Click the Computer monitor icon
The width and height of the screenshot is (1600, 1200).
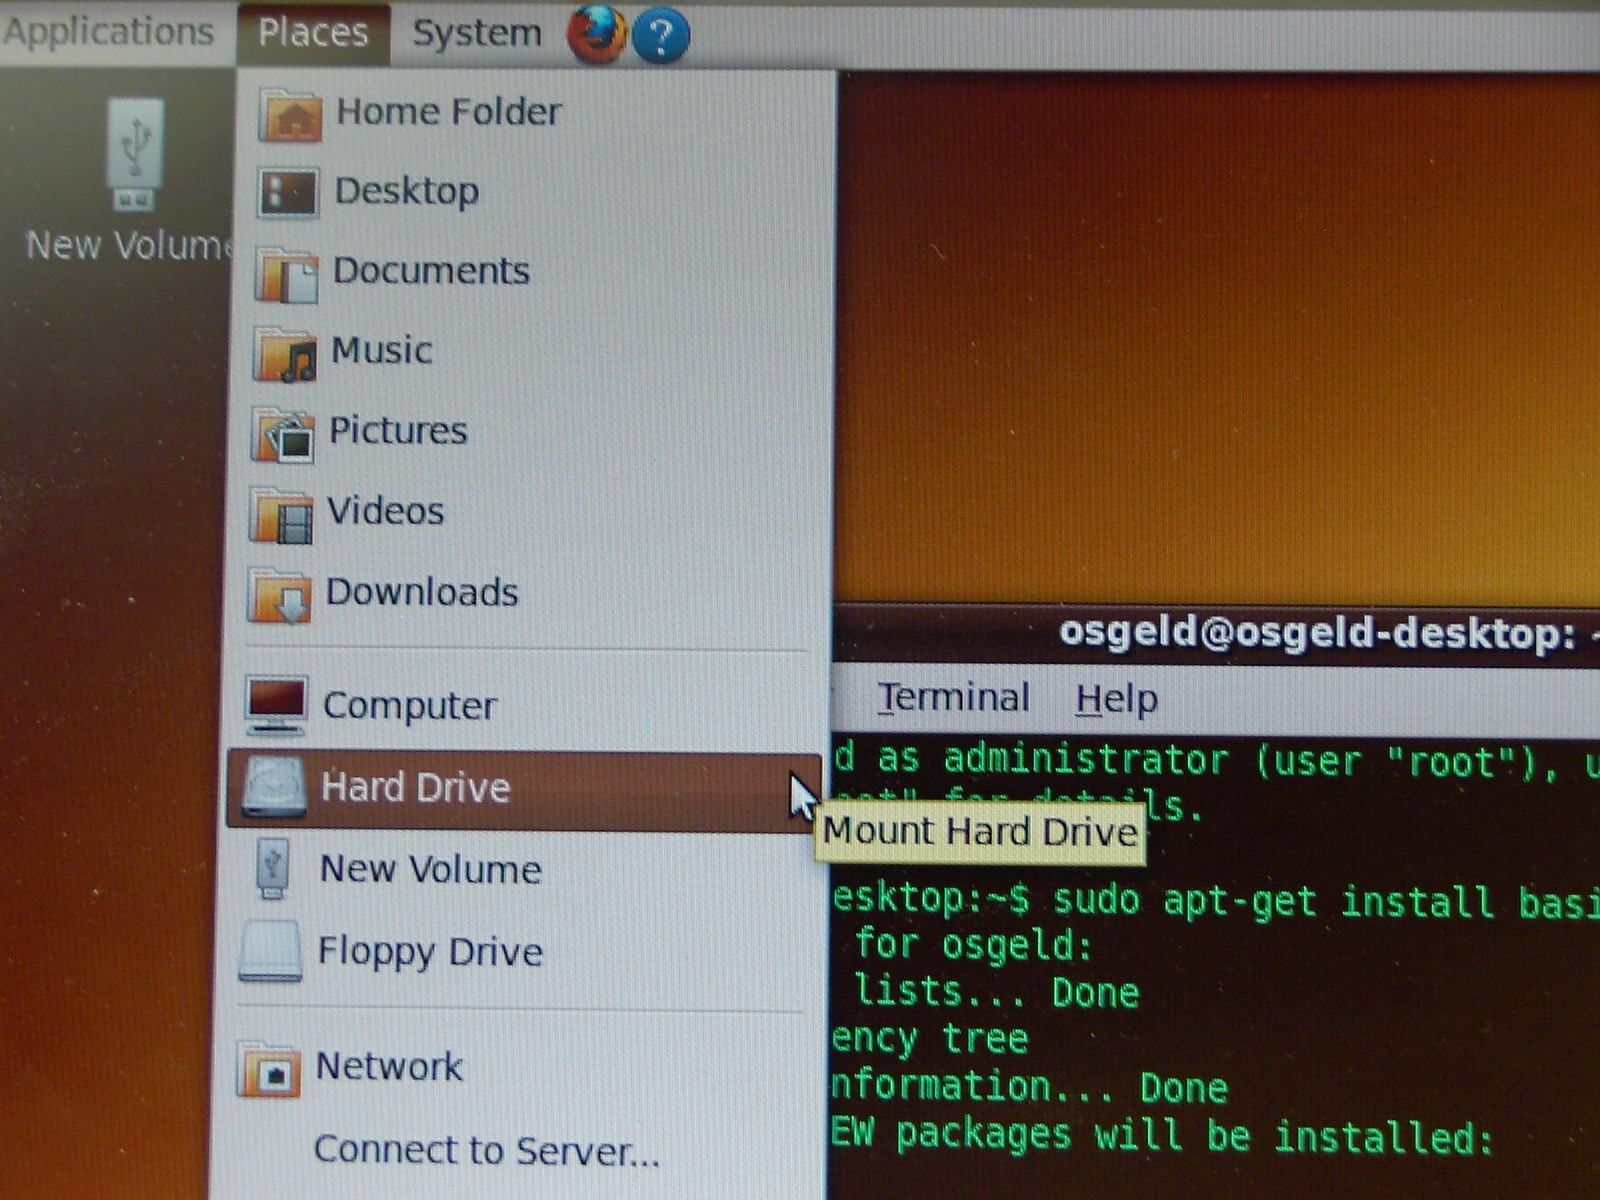pos(276,706)
